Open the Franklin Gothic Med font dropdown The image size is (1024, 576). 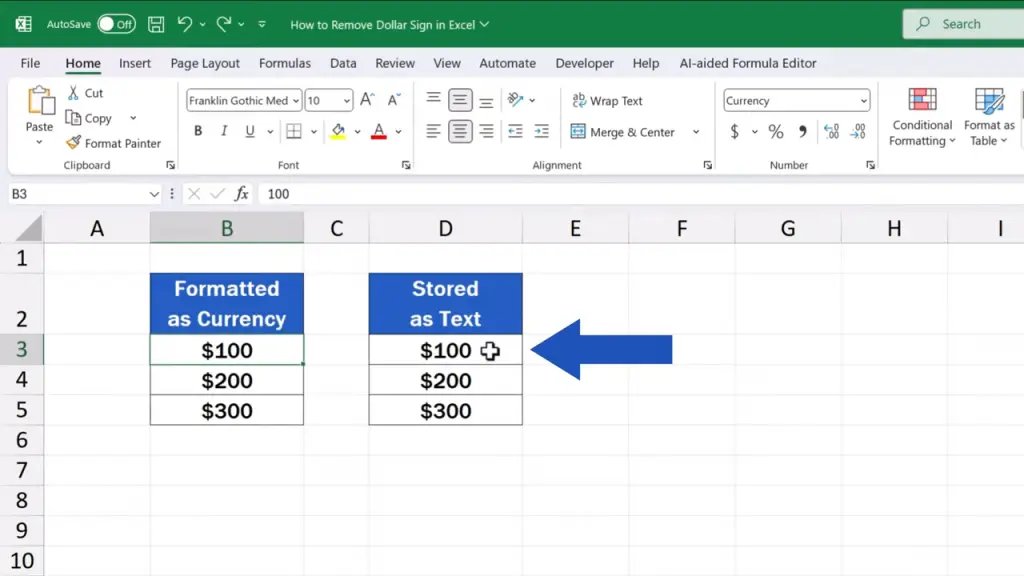(295, 101)
